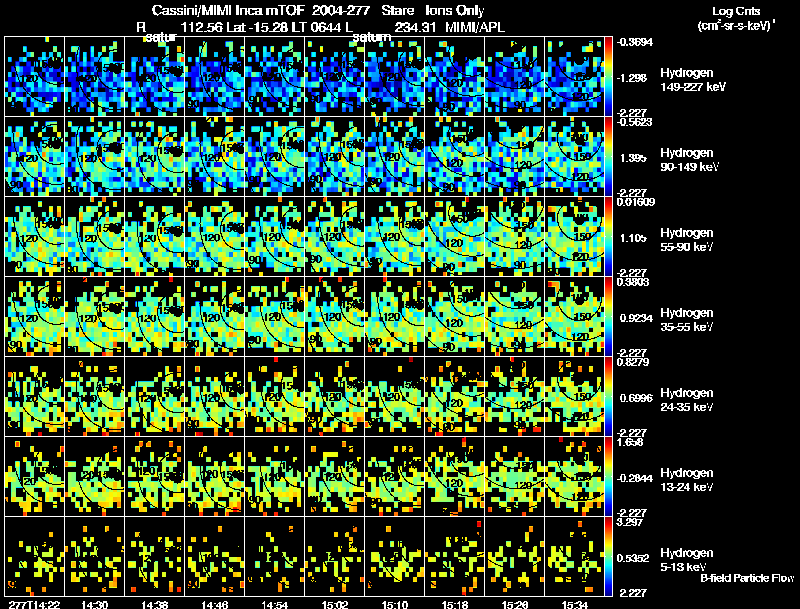Click the 'Ions Only' header label

point(455,10)
